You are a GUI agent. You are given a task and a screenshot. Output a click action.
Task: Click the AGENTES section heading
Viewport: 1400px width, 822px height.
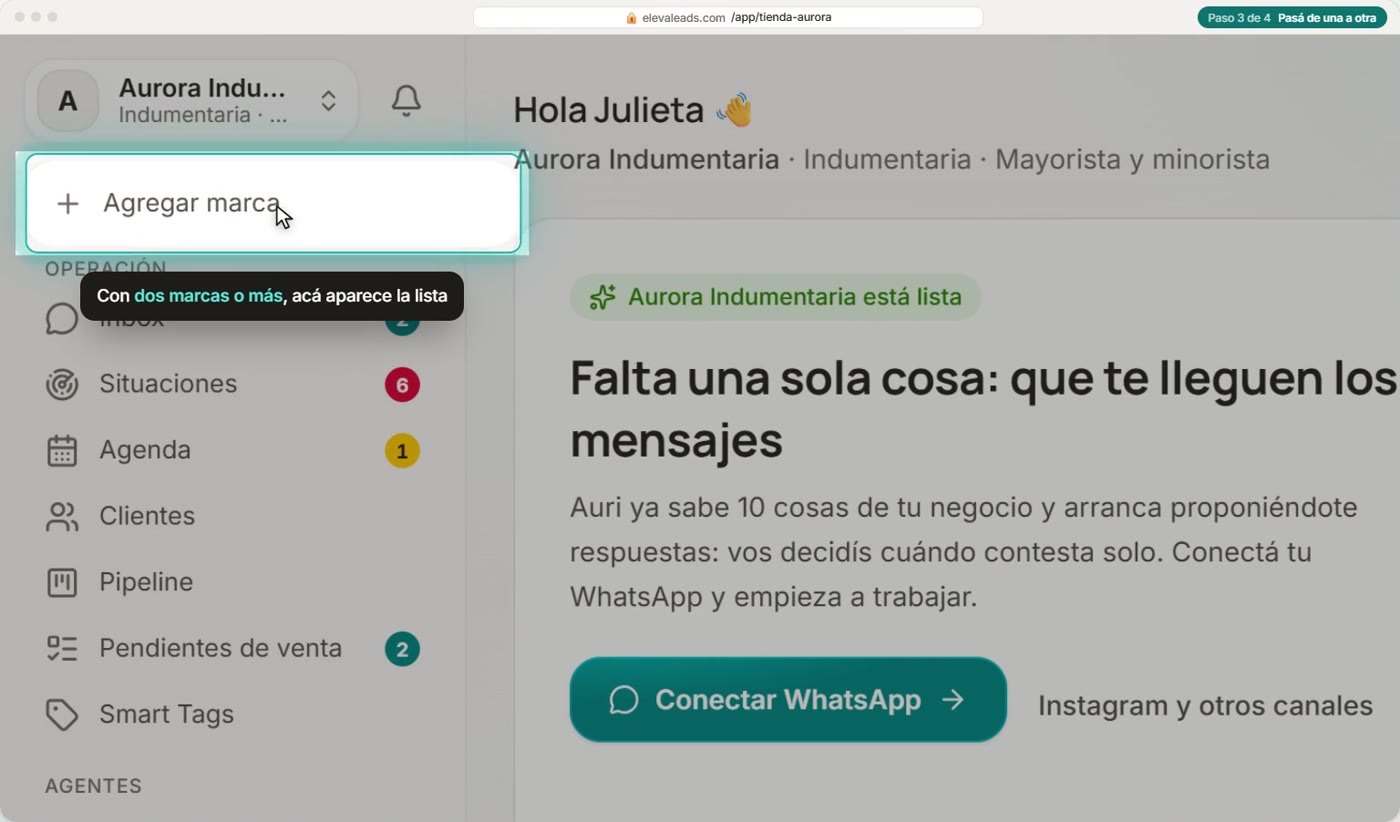point(93,786)
